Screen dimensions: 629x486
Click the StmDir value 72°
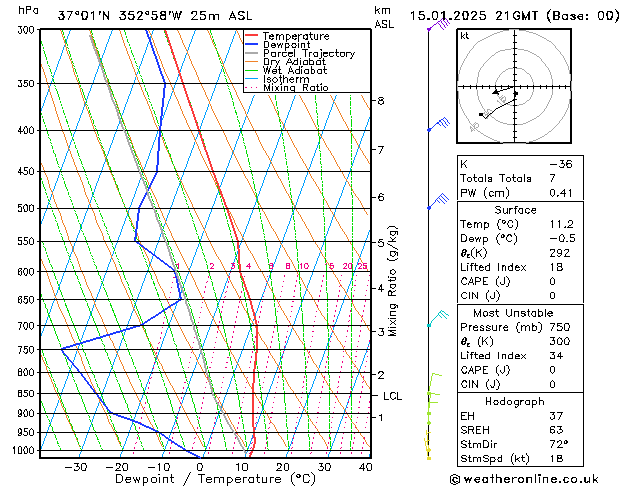pos(559,444)
